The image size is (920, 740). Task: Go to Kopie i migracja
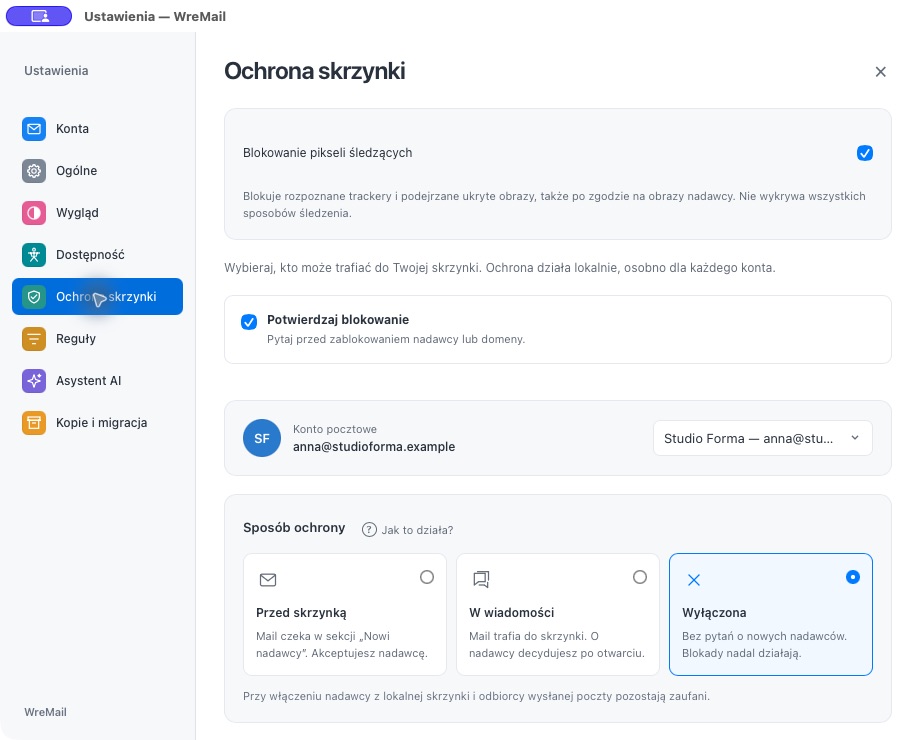pos(97,423)
